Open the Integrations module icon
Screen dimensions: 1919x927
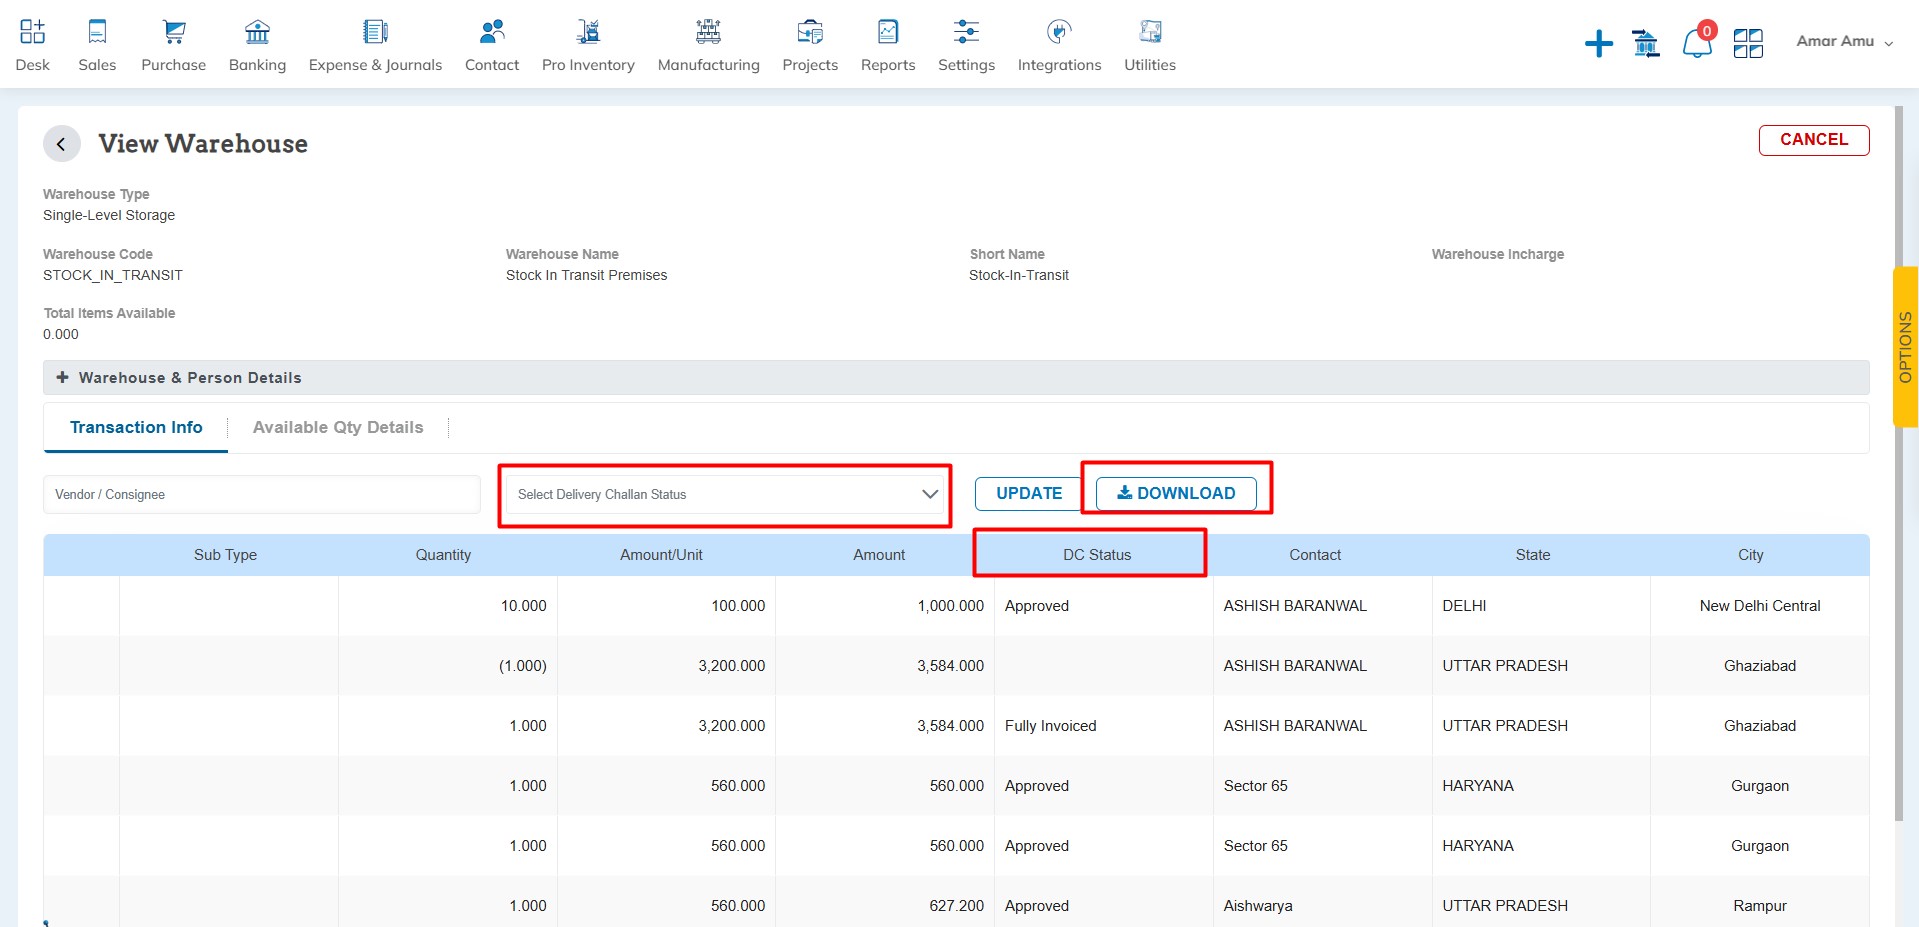point(1059,32)
